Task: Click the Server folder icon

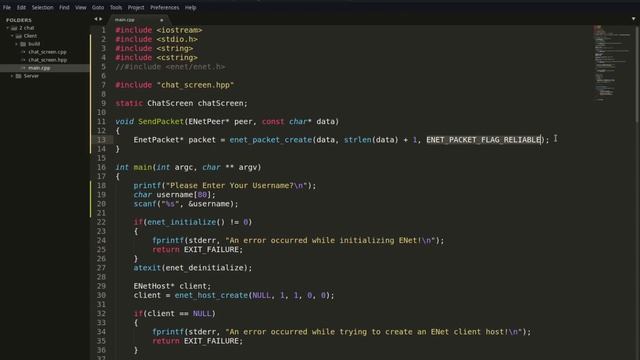Action: pyautogui.click(x=19, y=76)
